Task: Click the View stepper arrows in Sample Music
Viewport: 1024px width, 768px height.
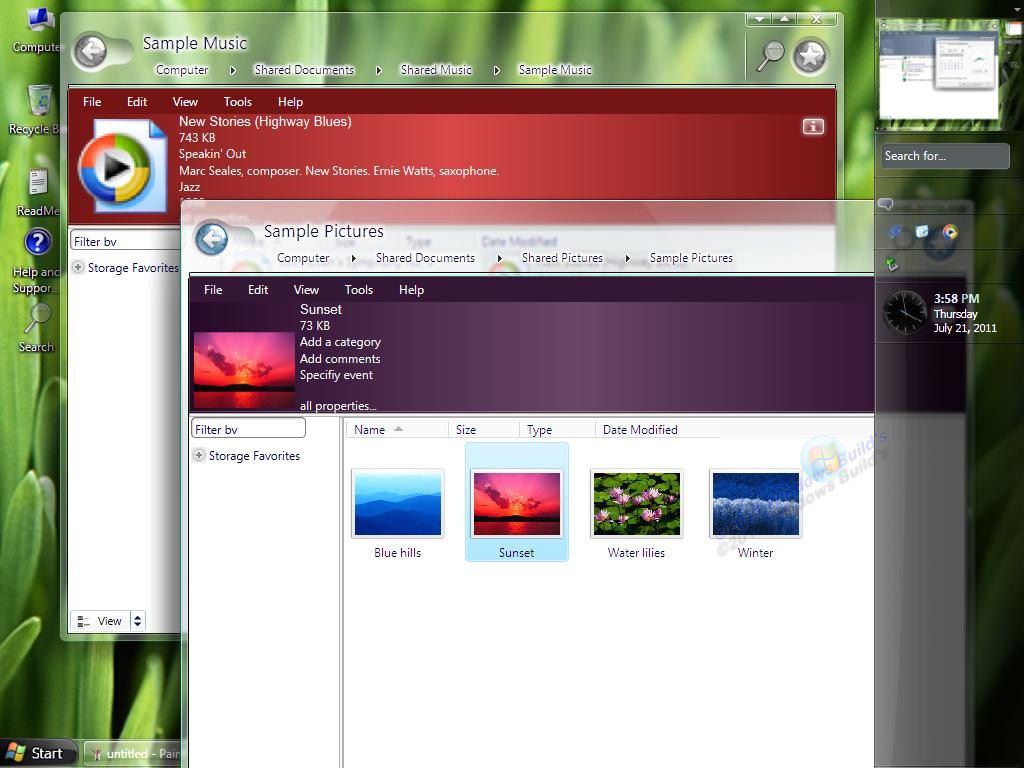Action: coord(137,621)
